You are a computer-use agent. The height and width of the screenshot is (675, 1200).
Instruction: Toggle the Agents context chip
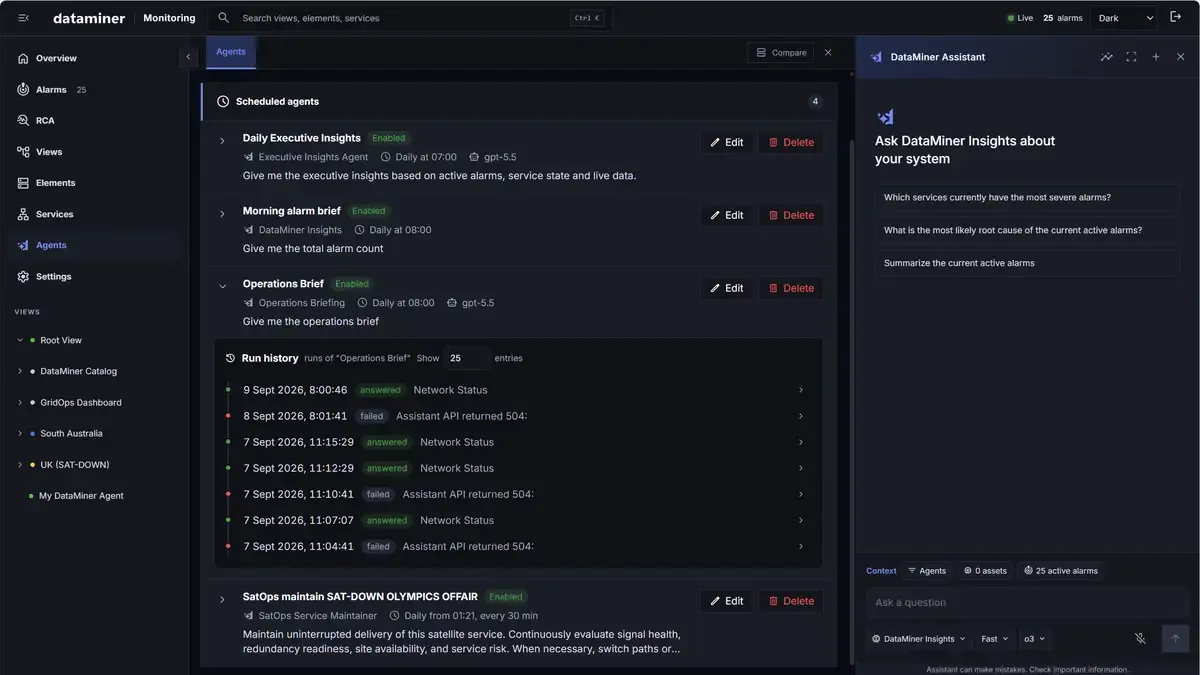927,571
